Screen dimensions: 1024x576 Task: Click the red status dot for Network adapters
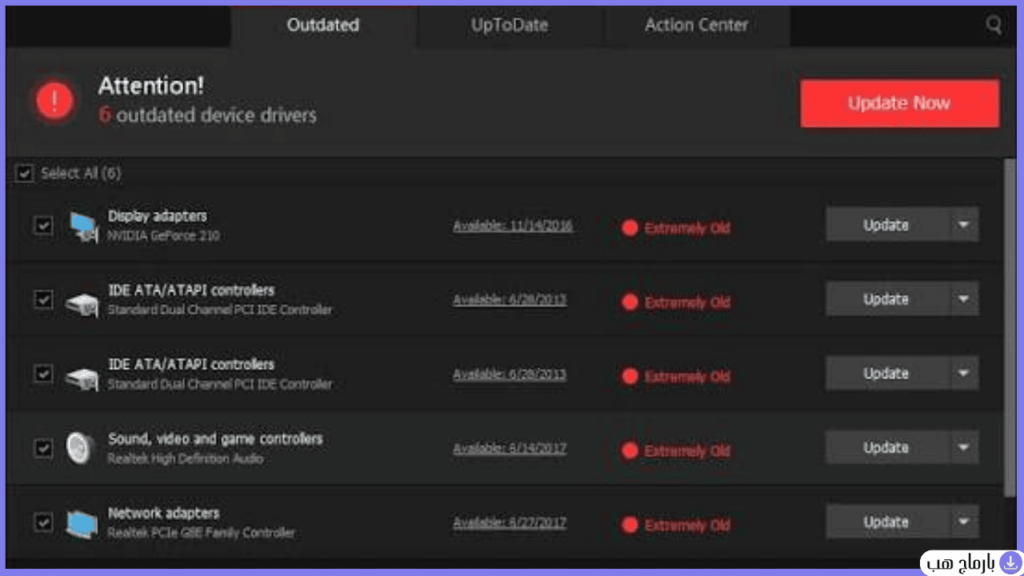(630, 525)
